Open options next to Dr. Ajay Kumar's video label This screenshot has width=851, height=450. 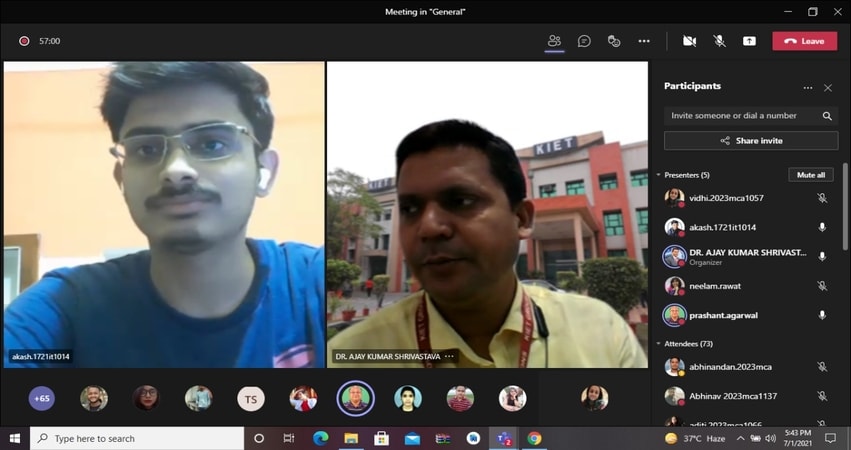[449, 356]
